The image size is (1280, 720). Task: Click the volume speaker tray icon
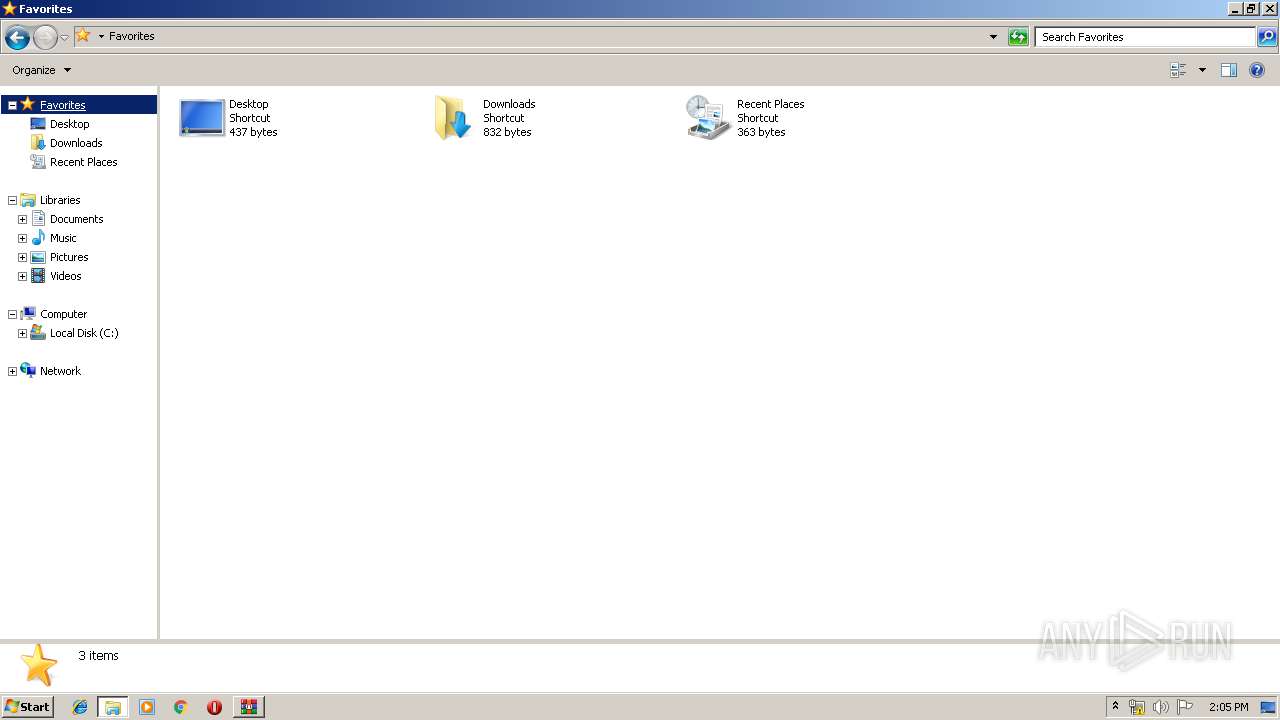[1160, 707]
